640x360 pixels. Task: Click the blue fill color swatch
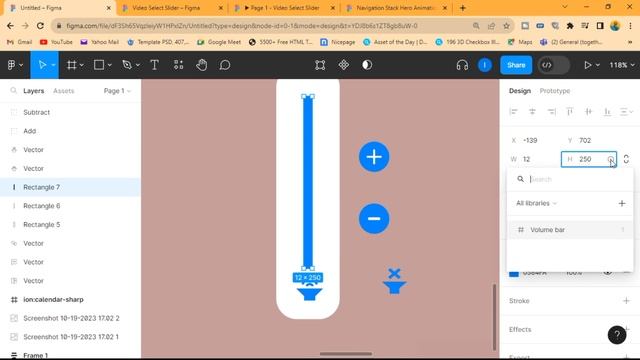[514, 273]
